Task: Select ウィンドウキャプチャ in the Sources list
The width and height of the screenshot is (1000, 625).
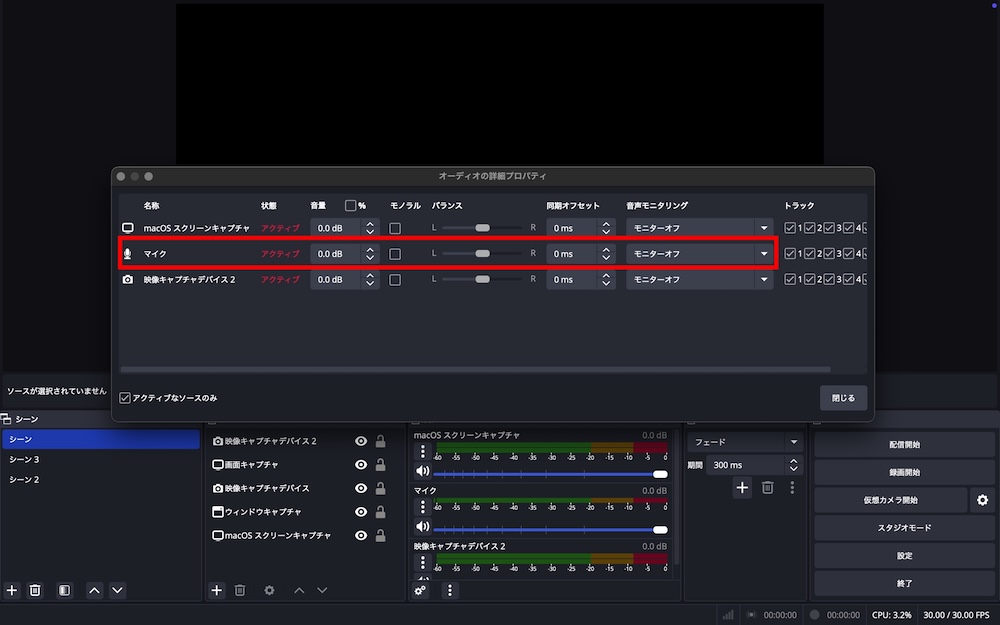Action: [x=263, y=511]
